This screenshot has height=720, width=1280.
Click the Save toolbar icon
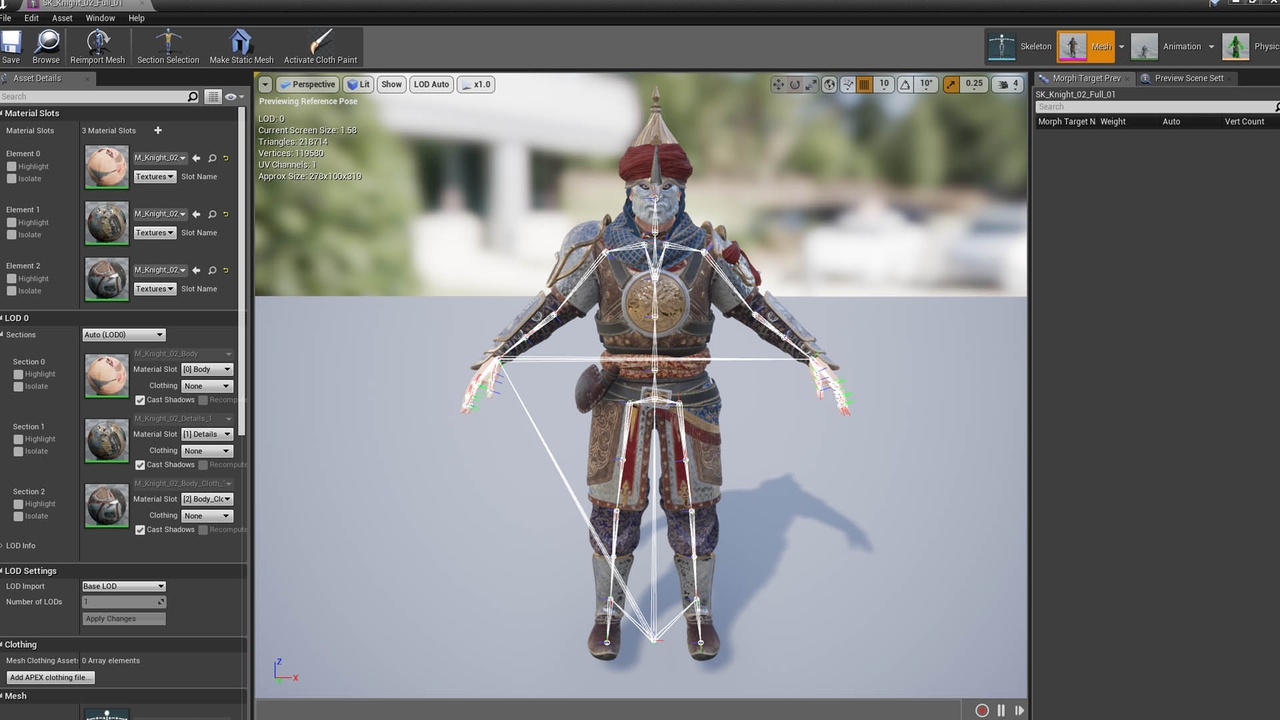tap(11, 47)
